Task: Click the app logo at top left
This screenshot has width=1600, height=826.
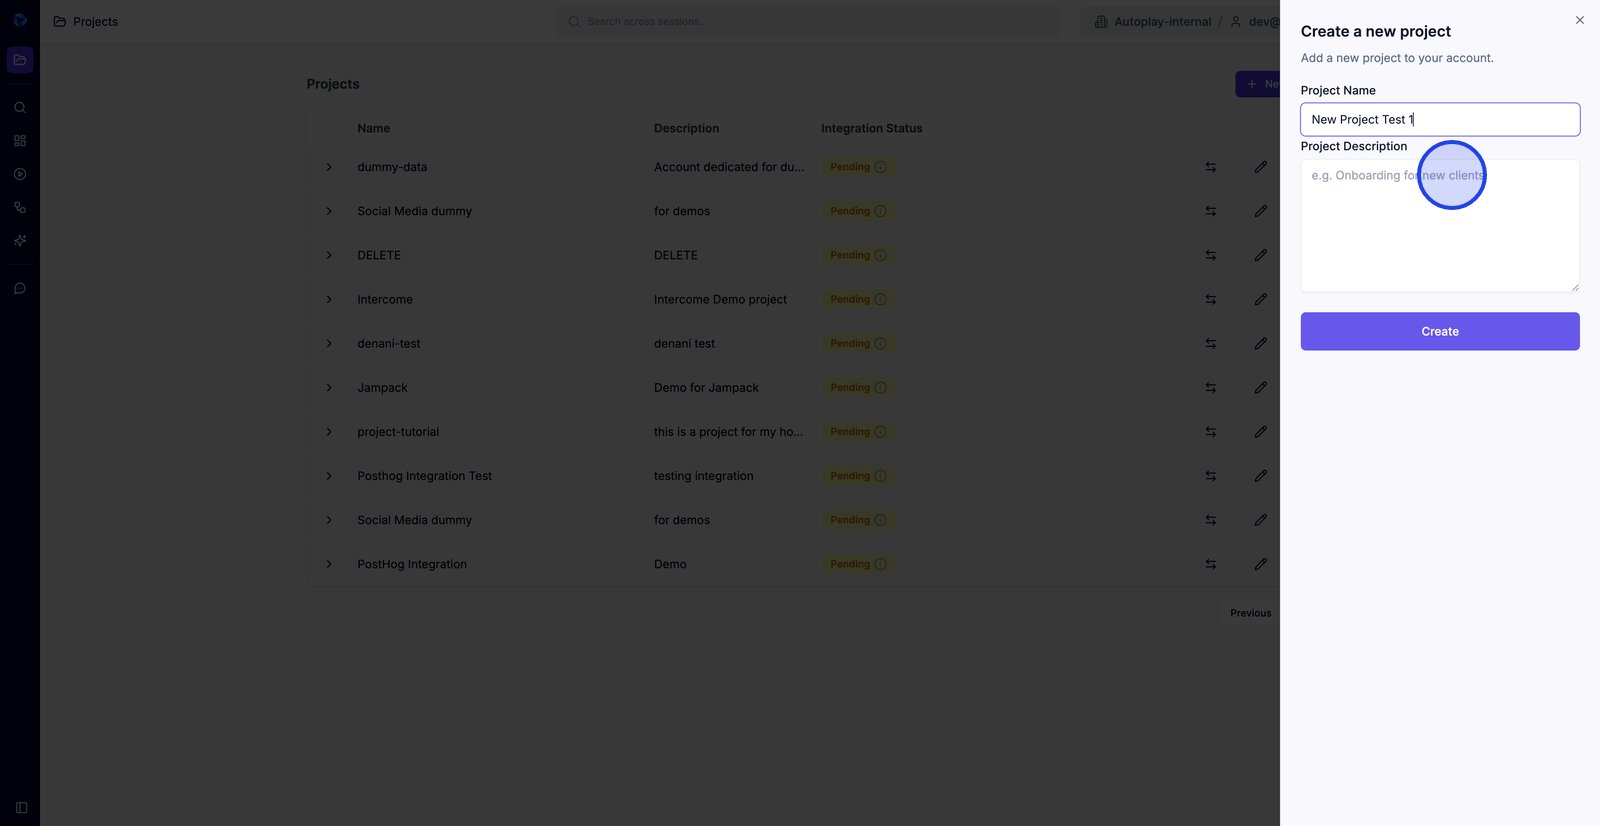Action: click(20, 20)
